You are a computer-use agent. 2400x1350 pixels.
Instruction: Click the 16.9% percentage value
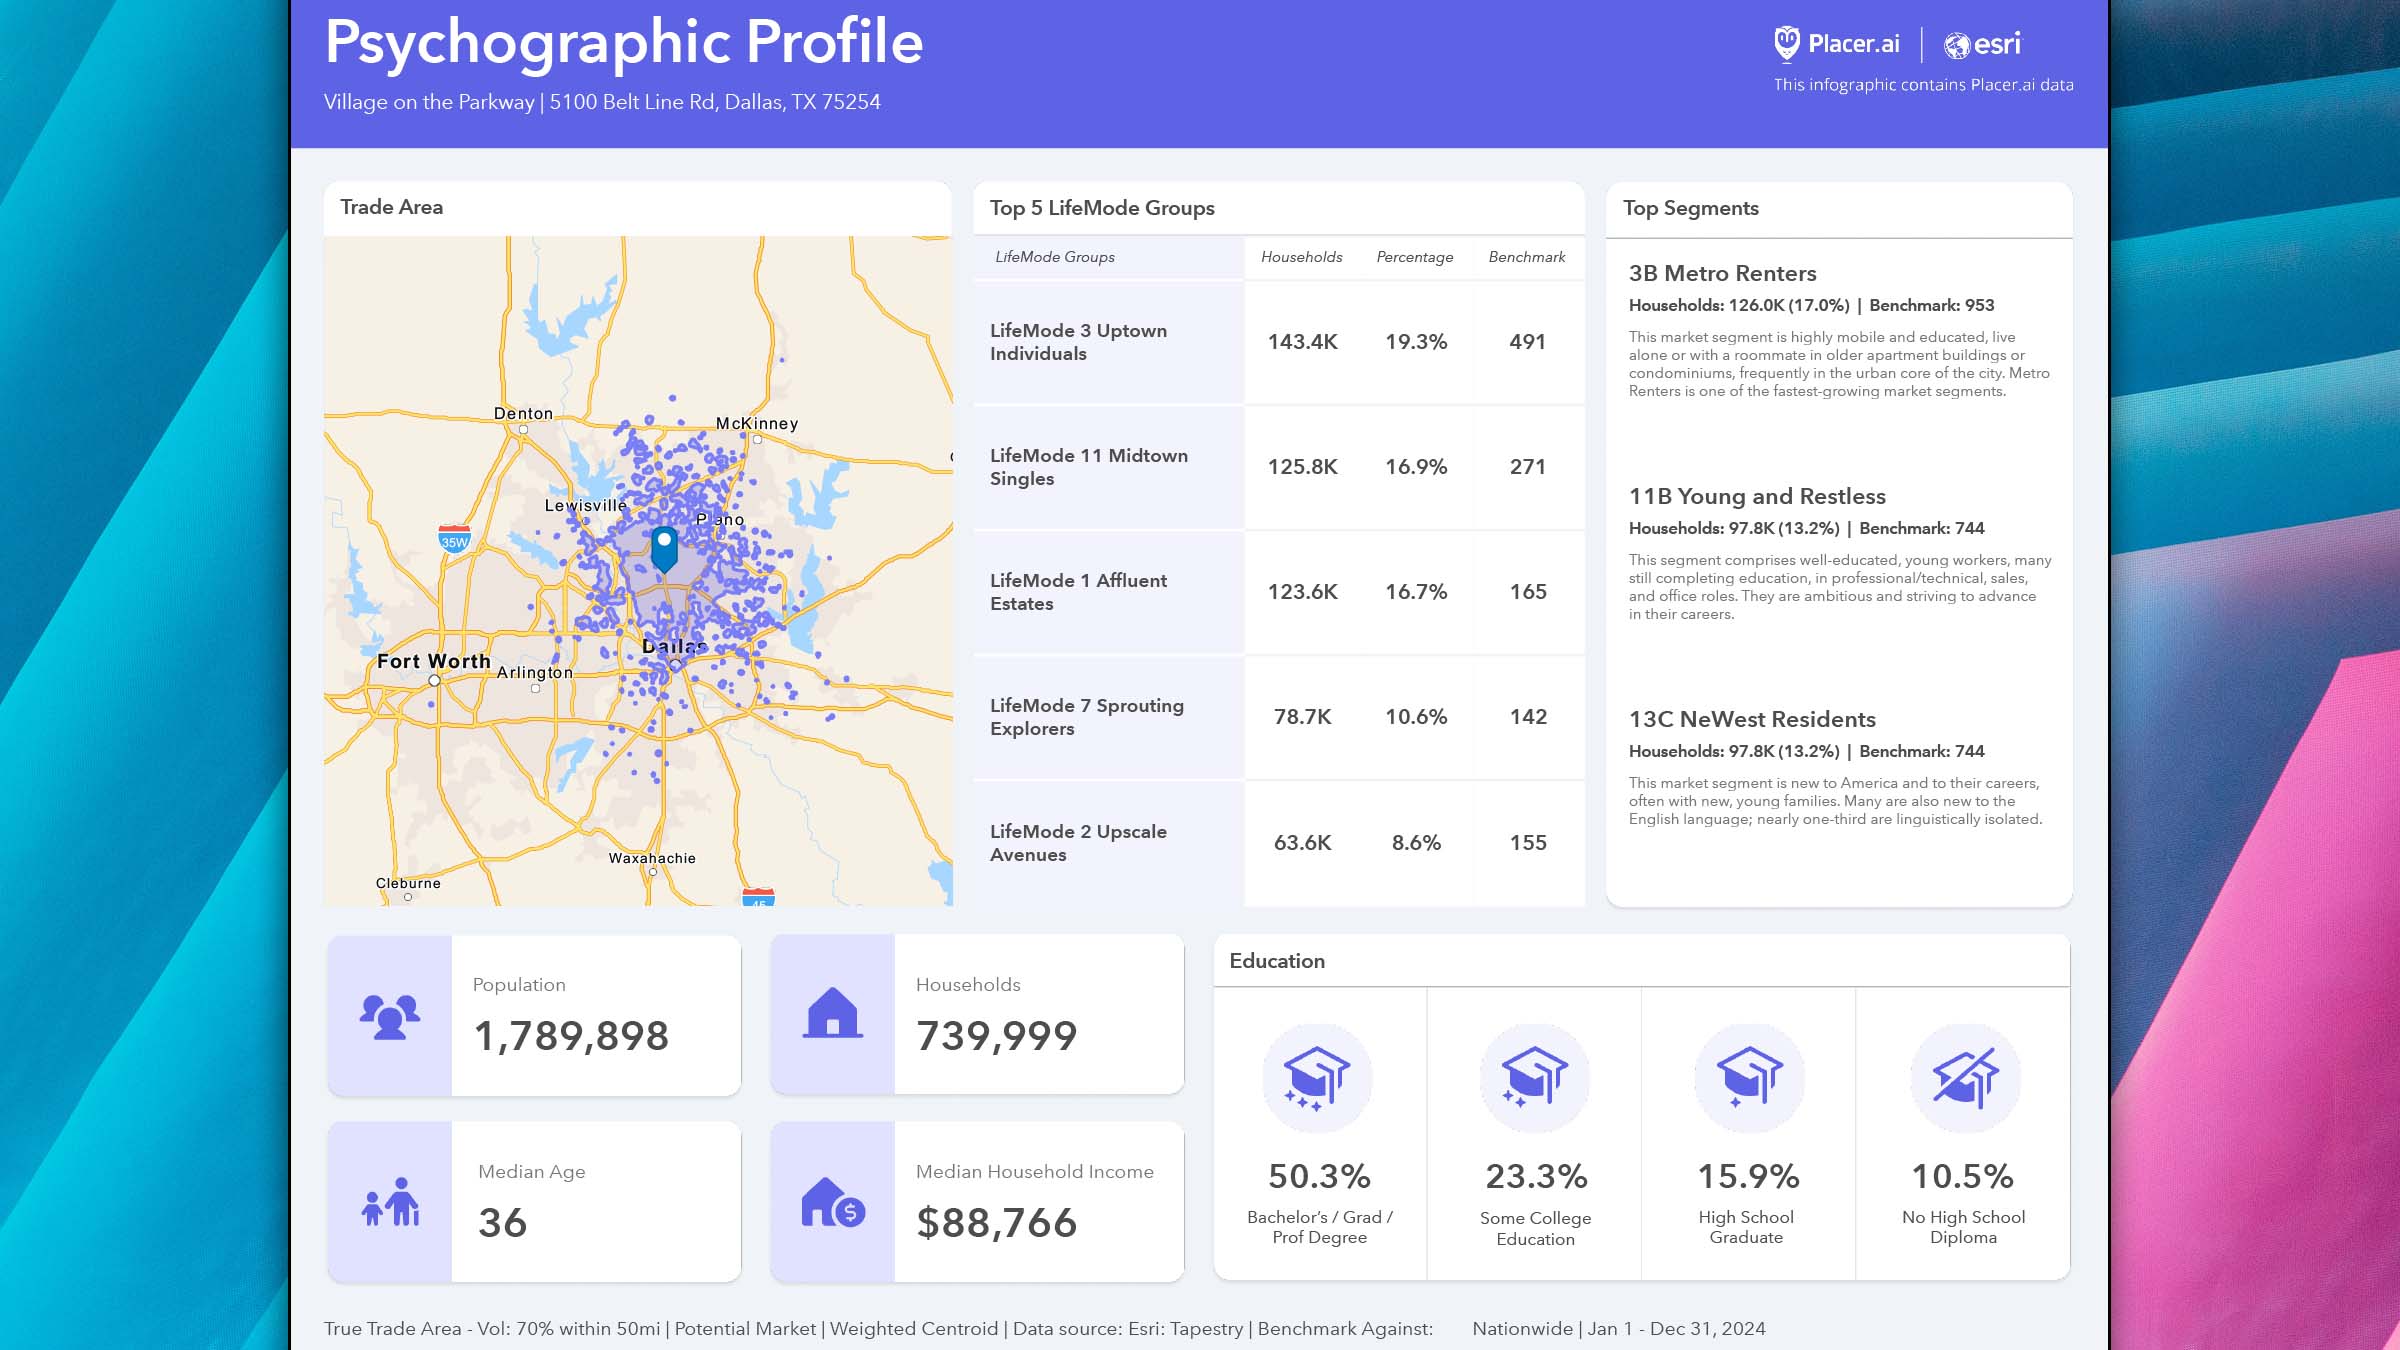[1416, 467]
